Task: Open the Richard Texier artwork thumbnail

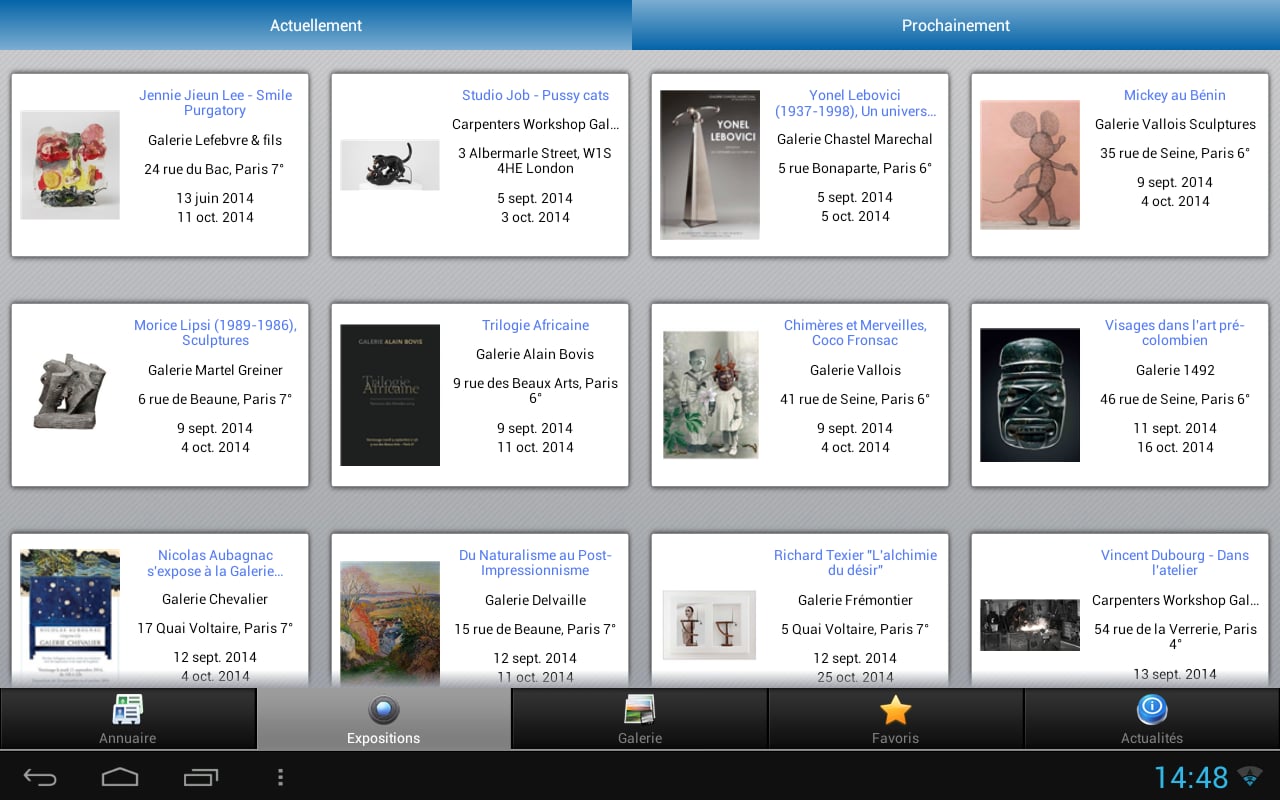Action: 711,625
